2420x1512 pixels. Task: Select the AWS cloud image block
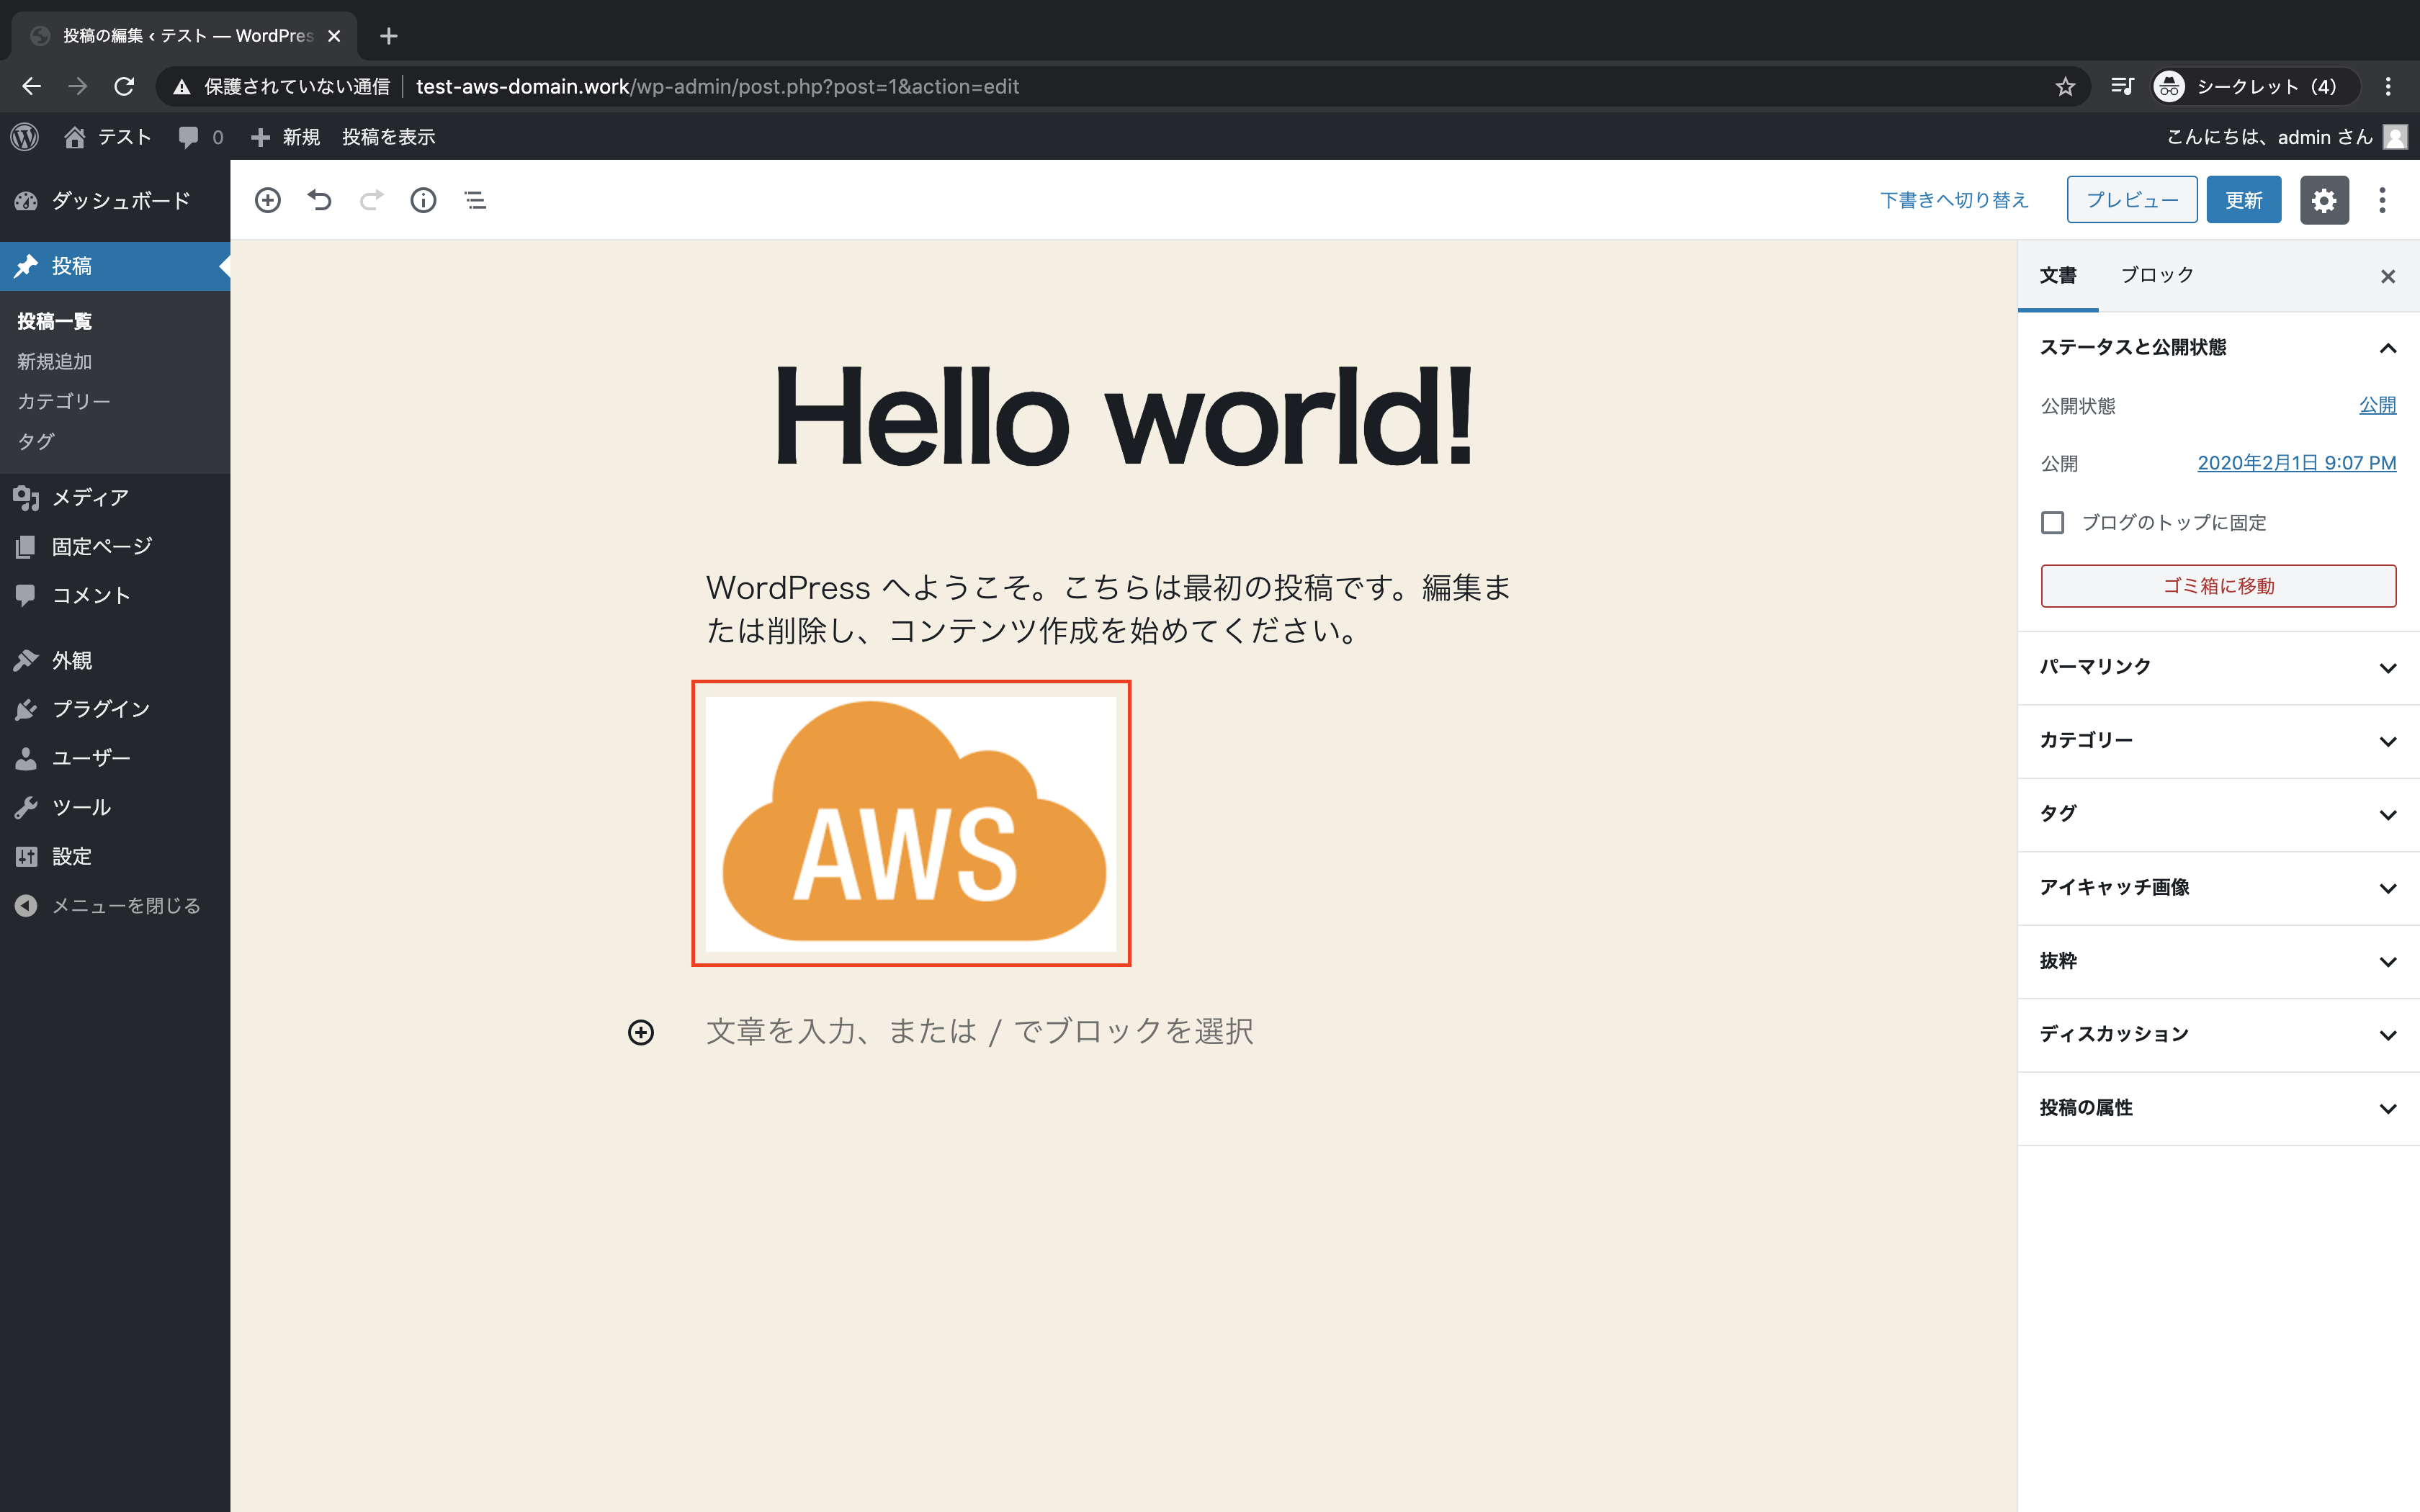point(911,823)
